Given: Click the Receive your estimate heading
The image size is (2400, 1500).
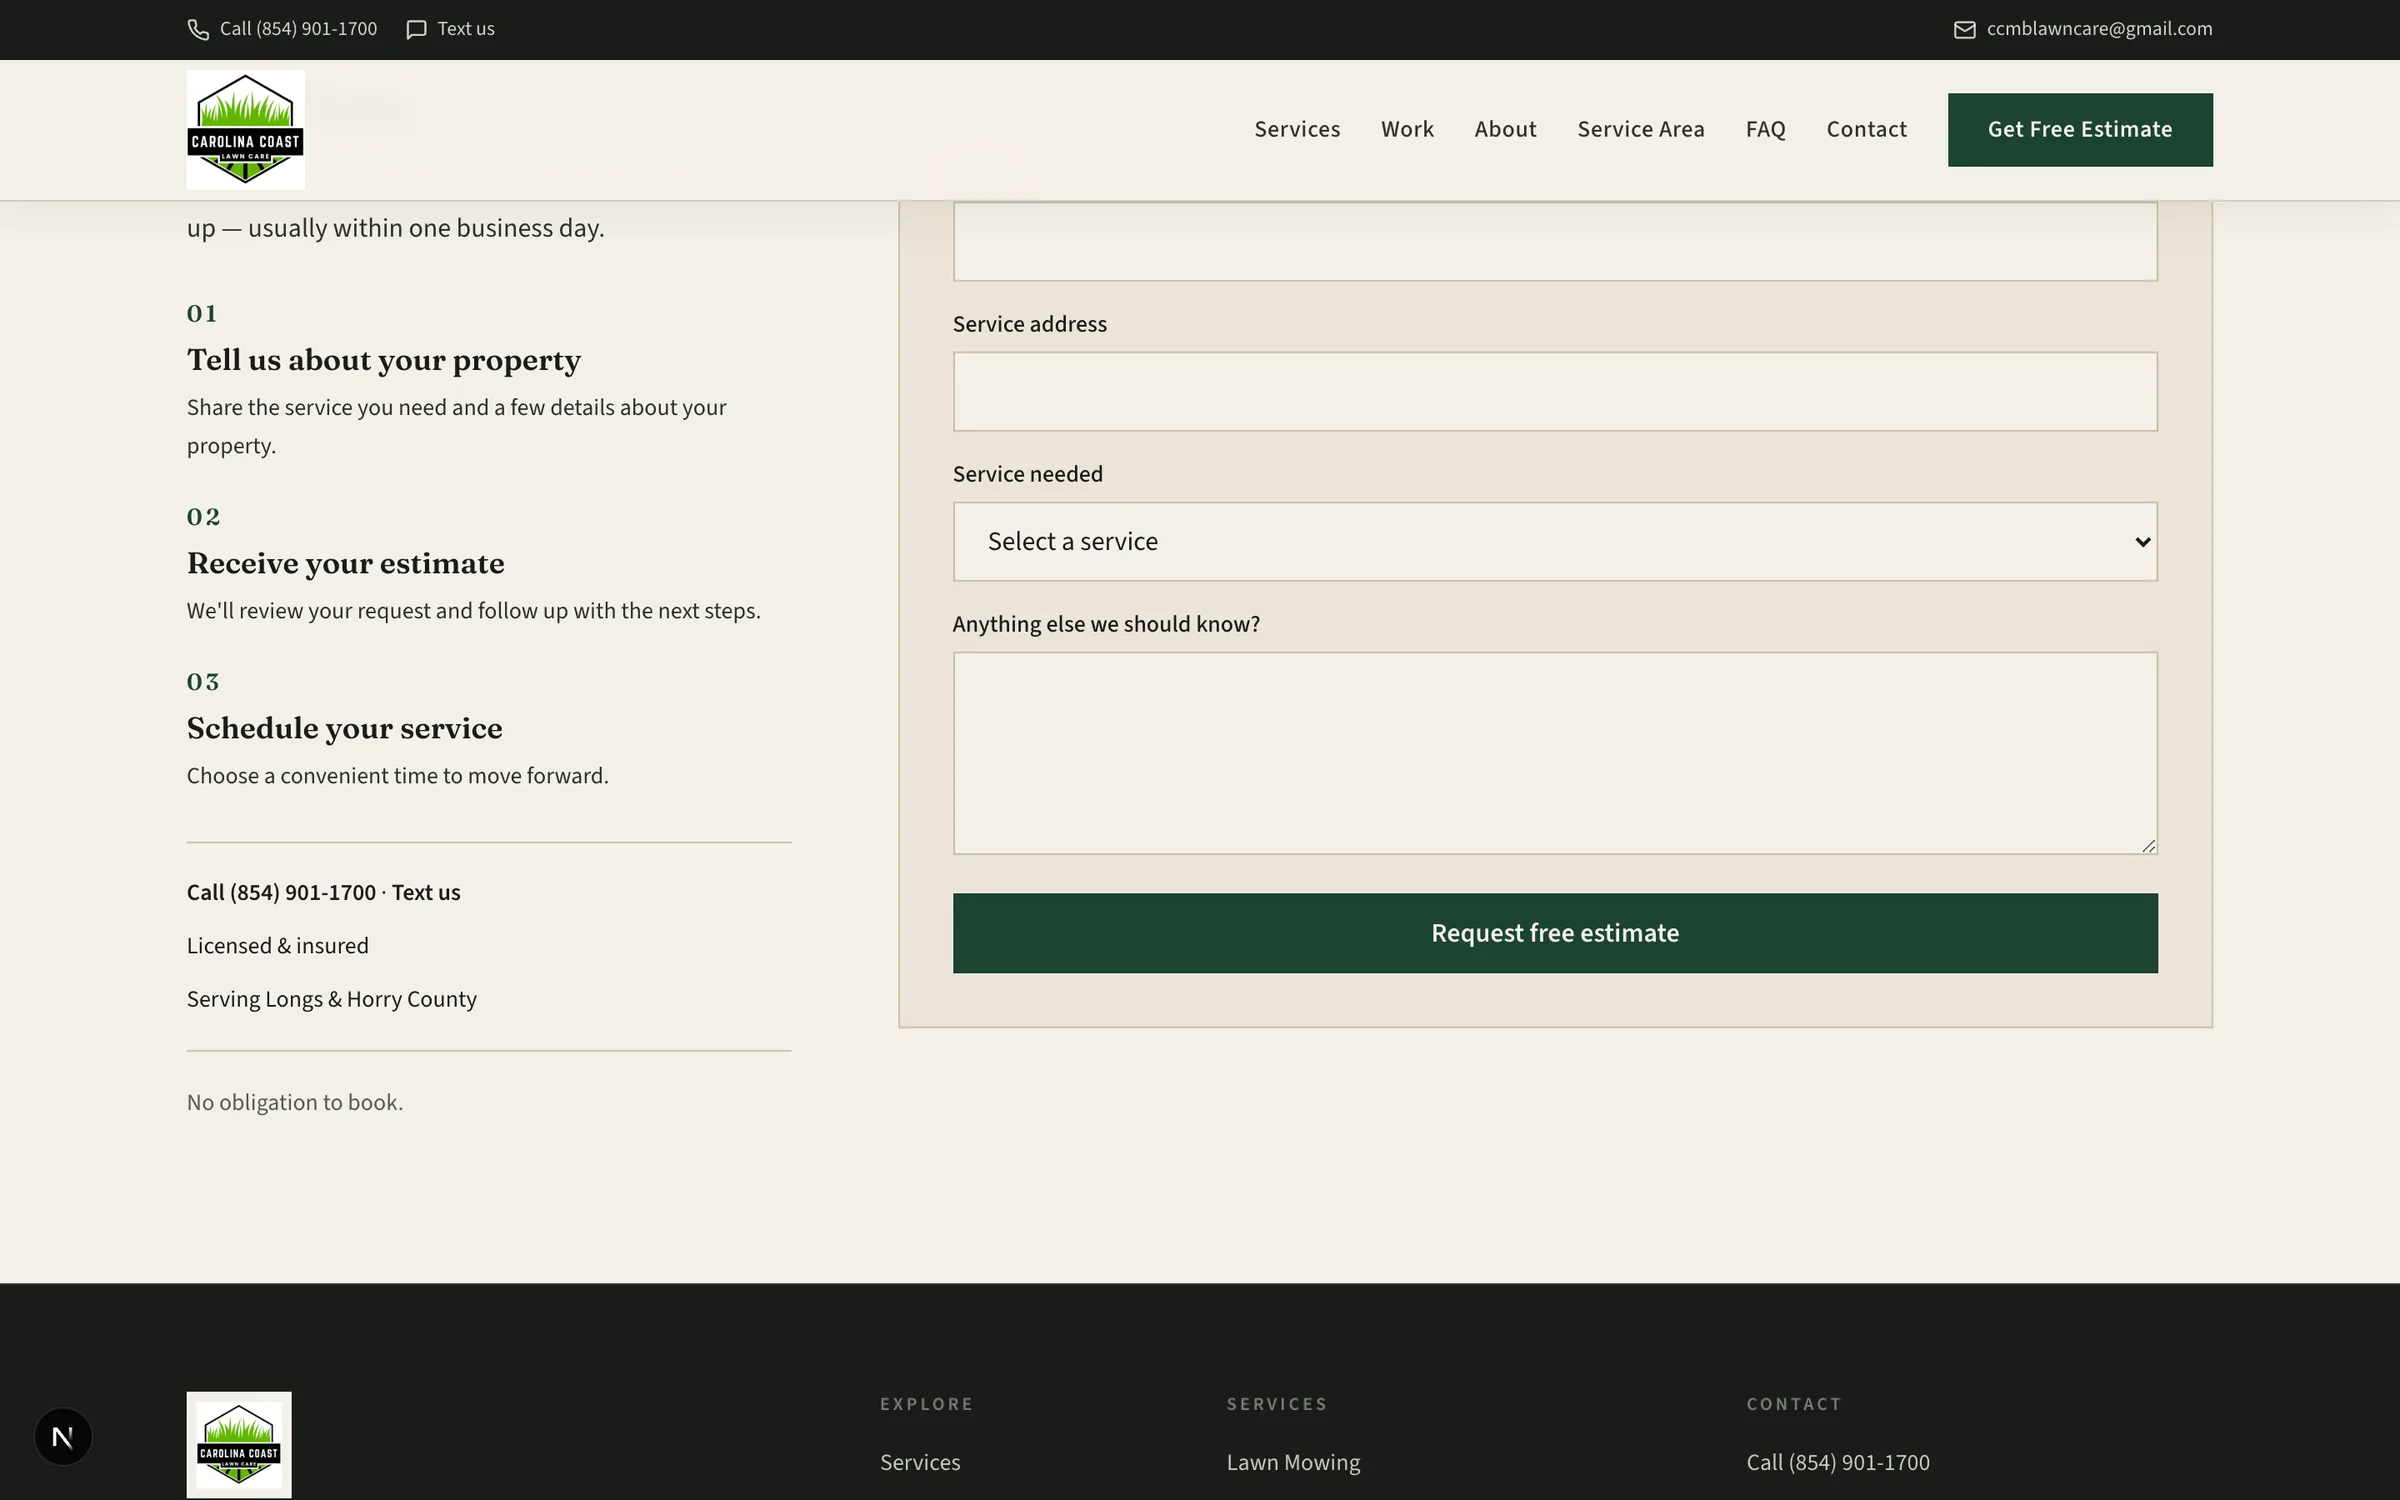Looking at the screenshot, I should click(x=345, y=563).
